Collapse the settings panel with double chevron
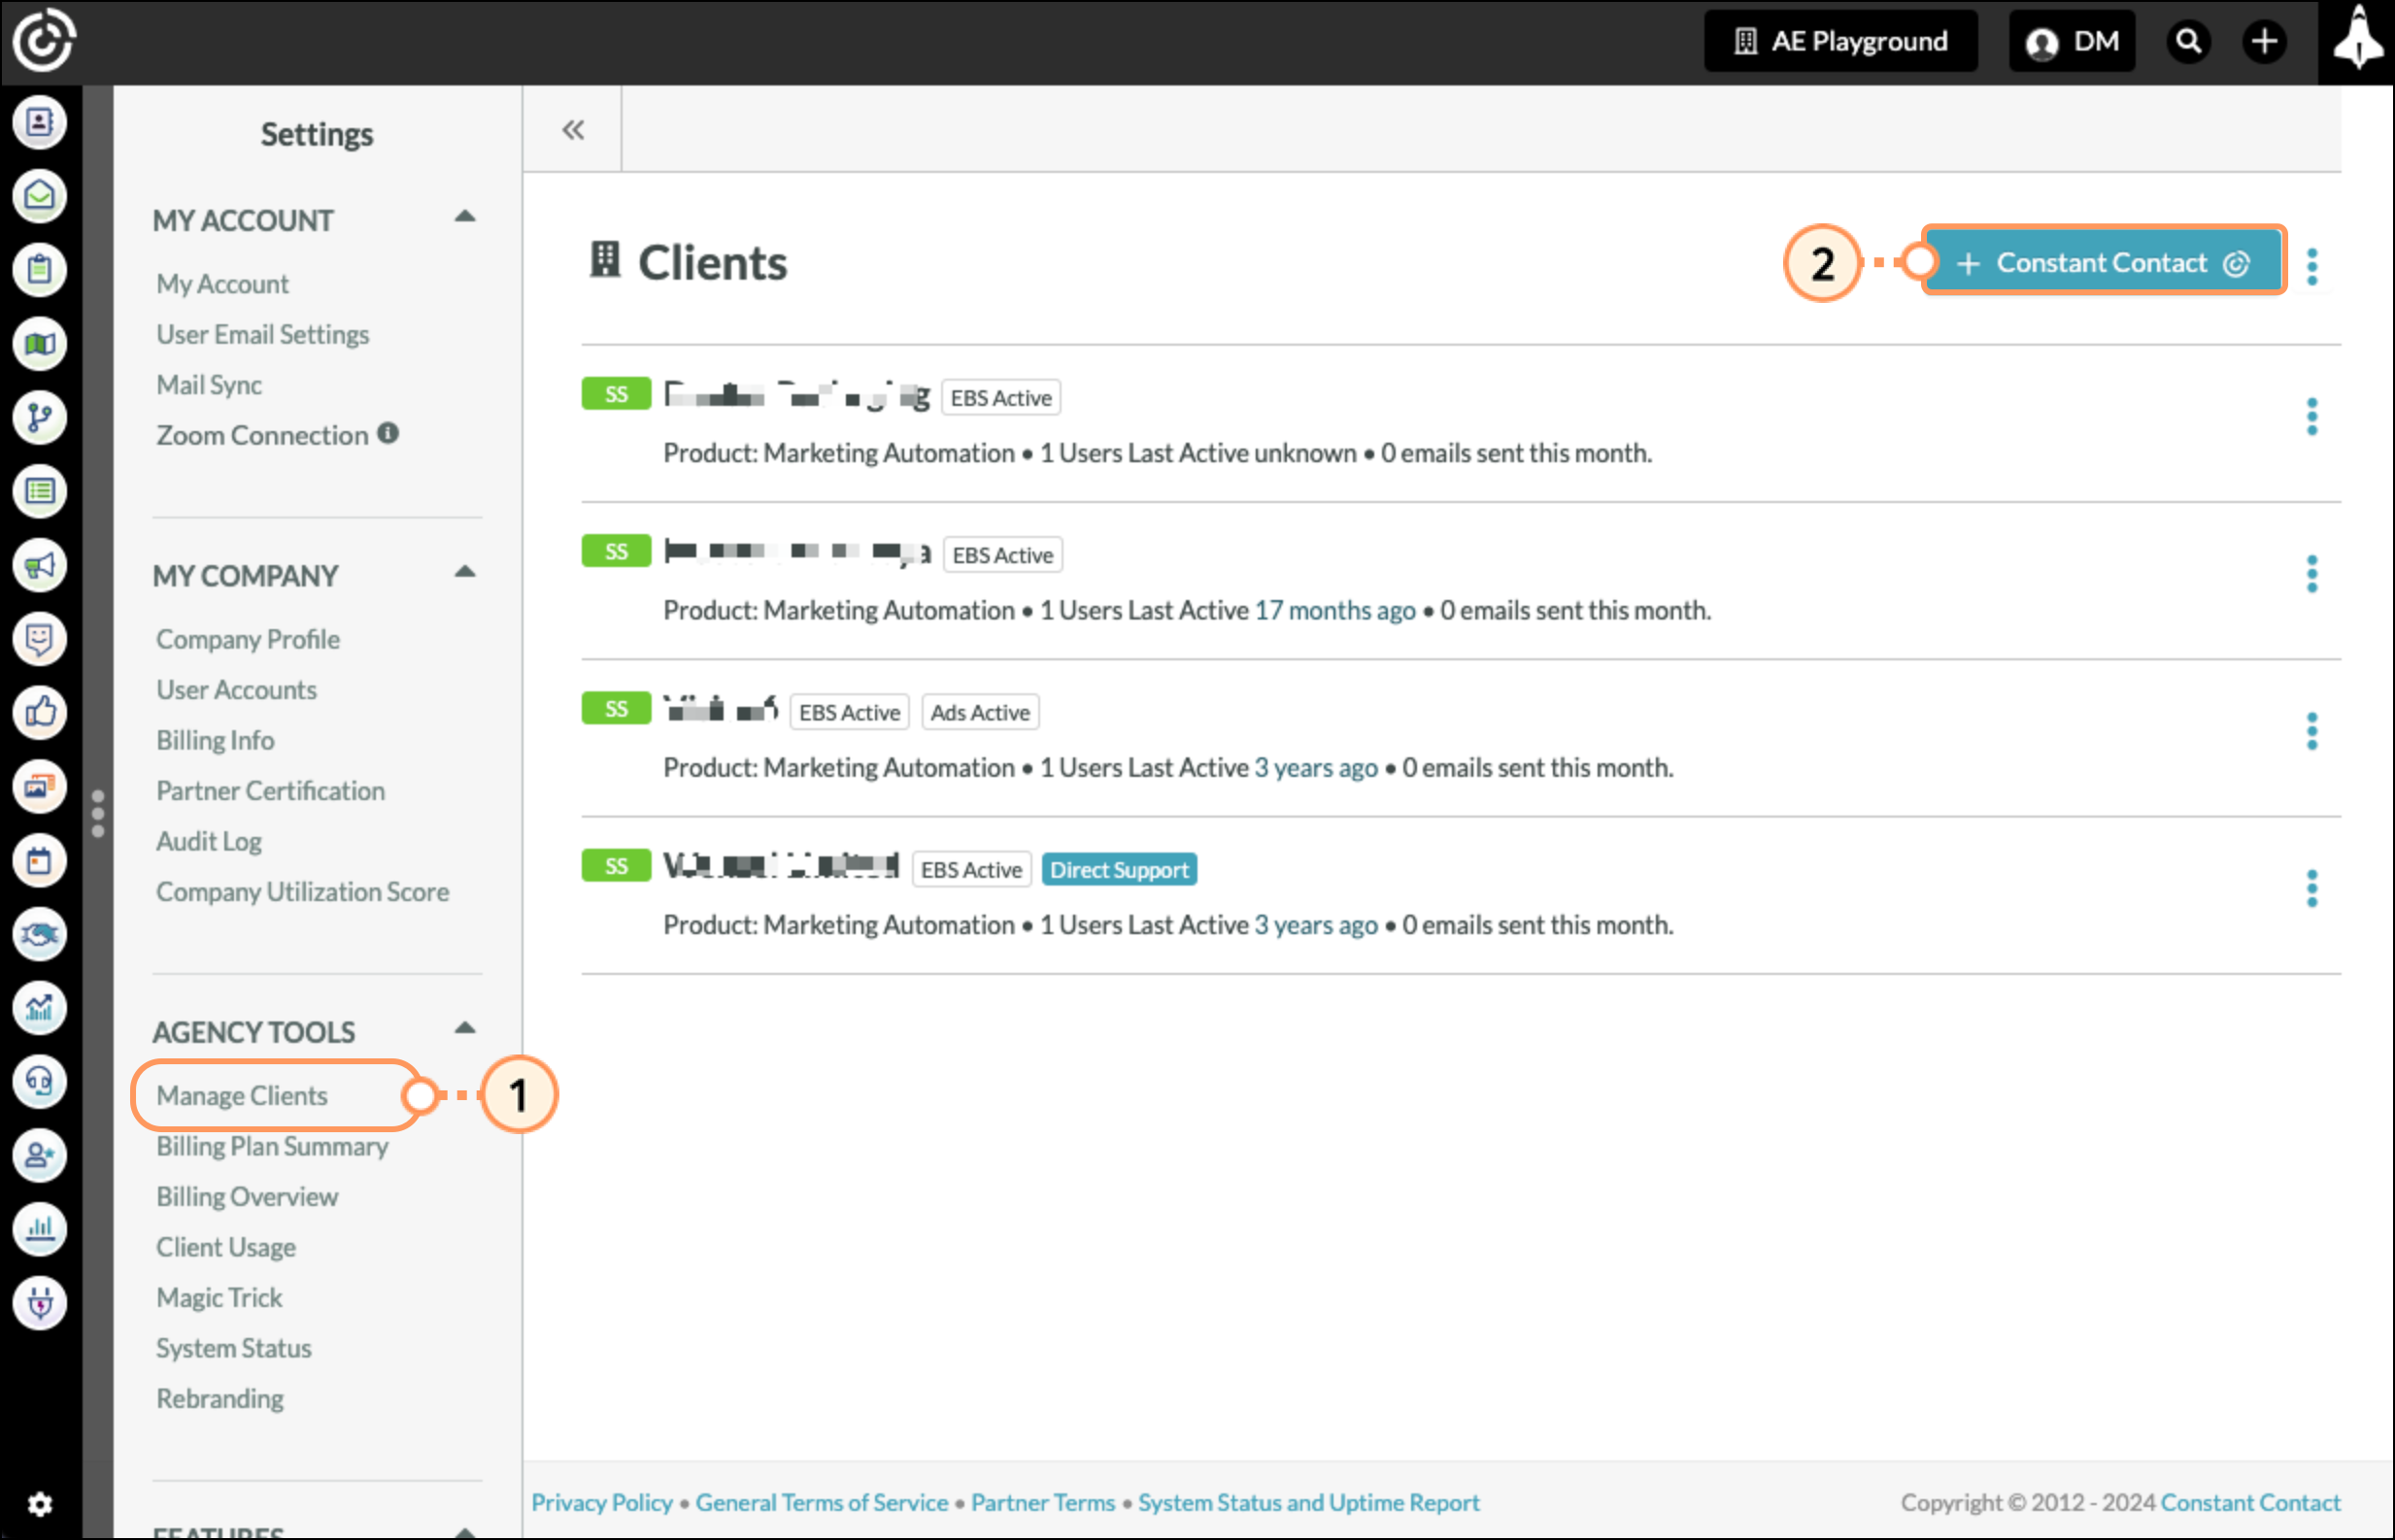 point(573,129)
